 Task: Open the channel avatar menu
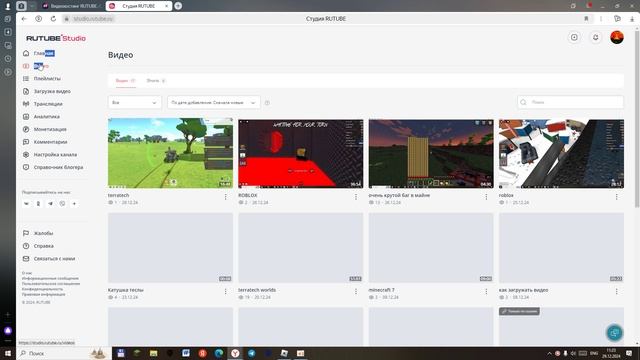click(617, 37)
